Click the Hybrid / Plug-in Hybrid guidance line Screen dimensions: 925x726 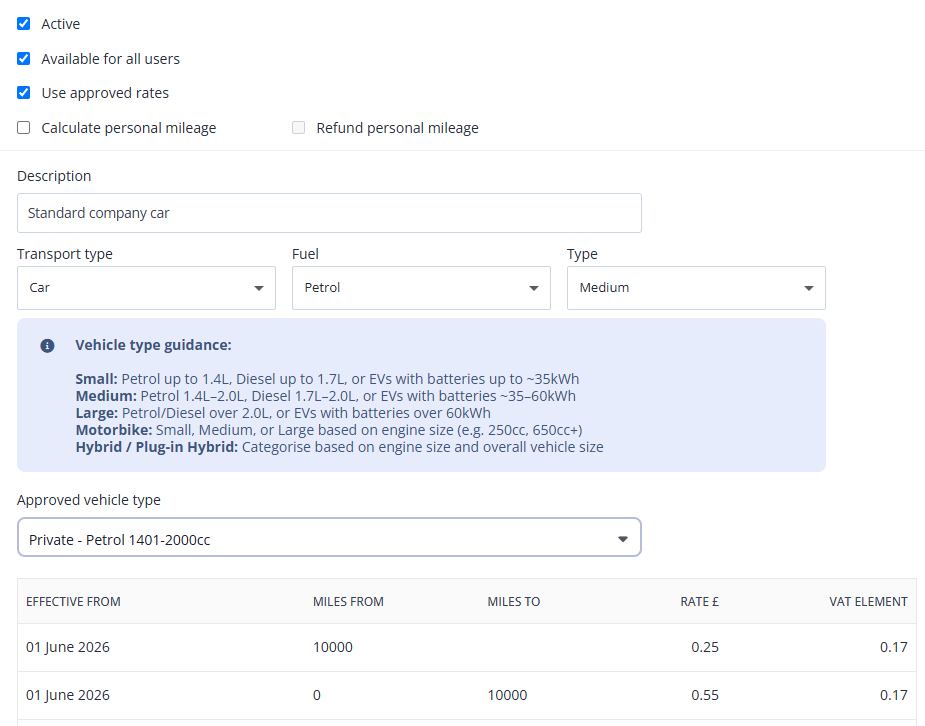coord(339,447)
